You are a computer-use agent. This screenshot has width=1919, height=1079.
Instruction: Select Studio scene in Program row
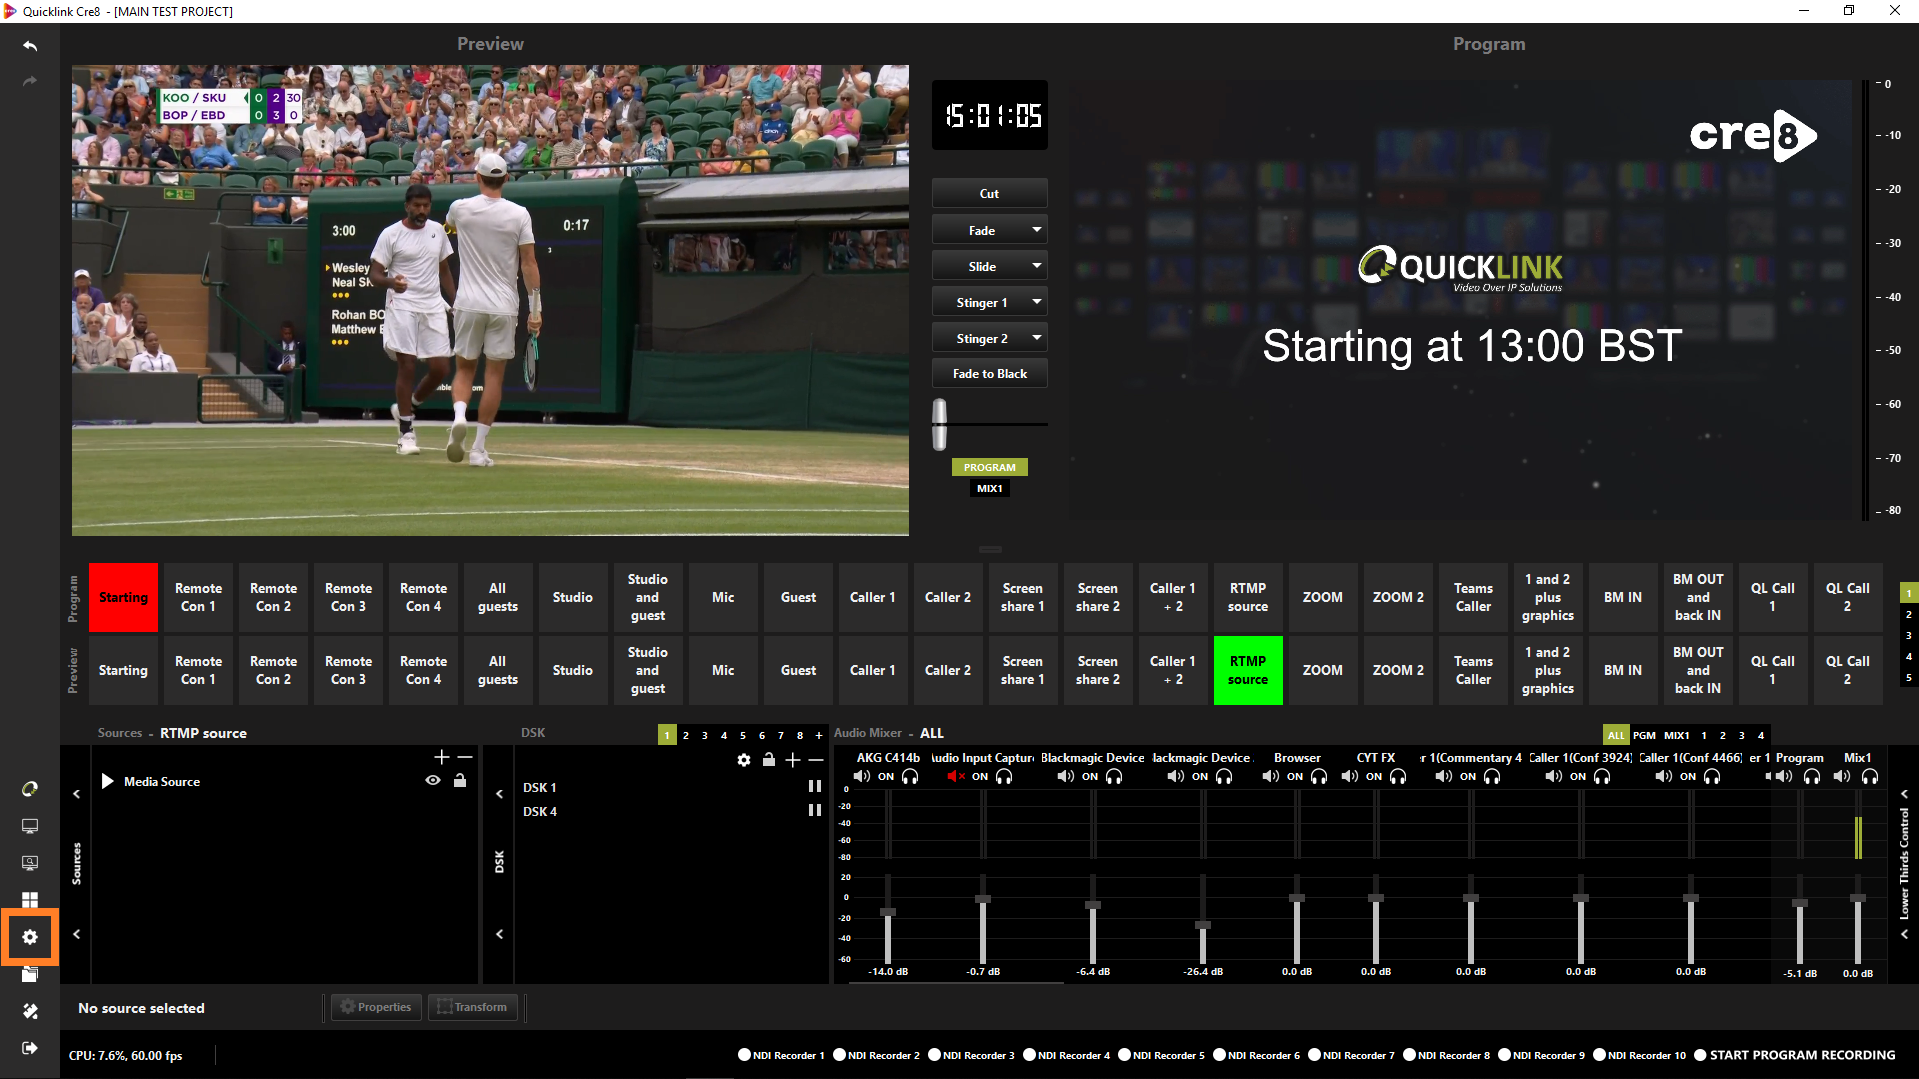pyautogui.click(x=573, y=597)
